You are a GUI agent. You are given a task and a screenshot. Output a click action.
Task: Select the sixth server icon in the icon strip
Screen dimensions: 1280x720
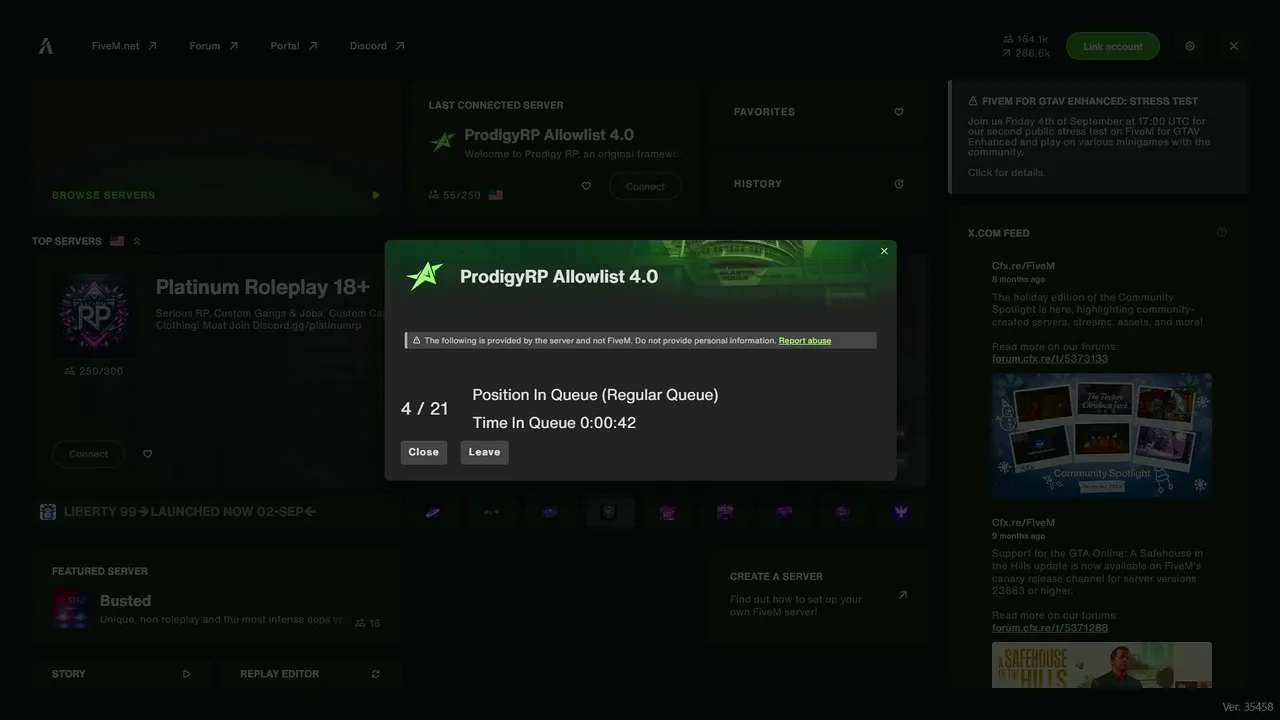click(x=726, y=512)
